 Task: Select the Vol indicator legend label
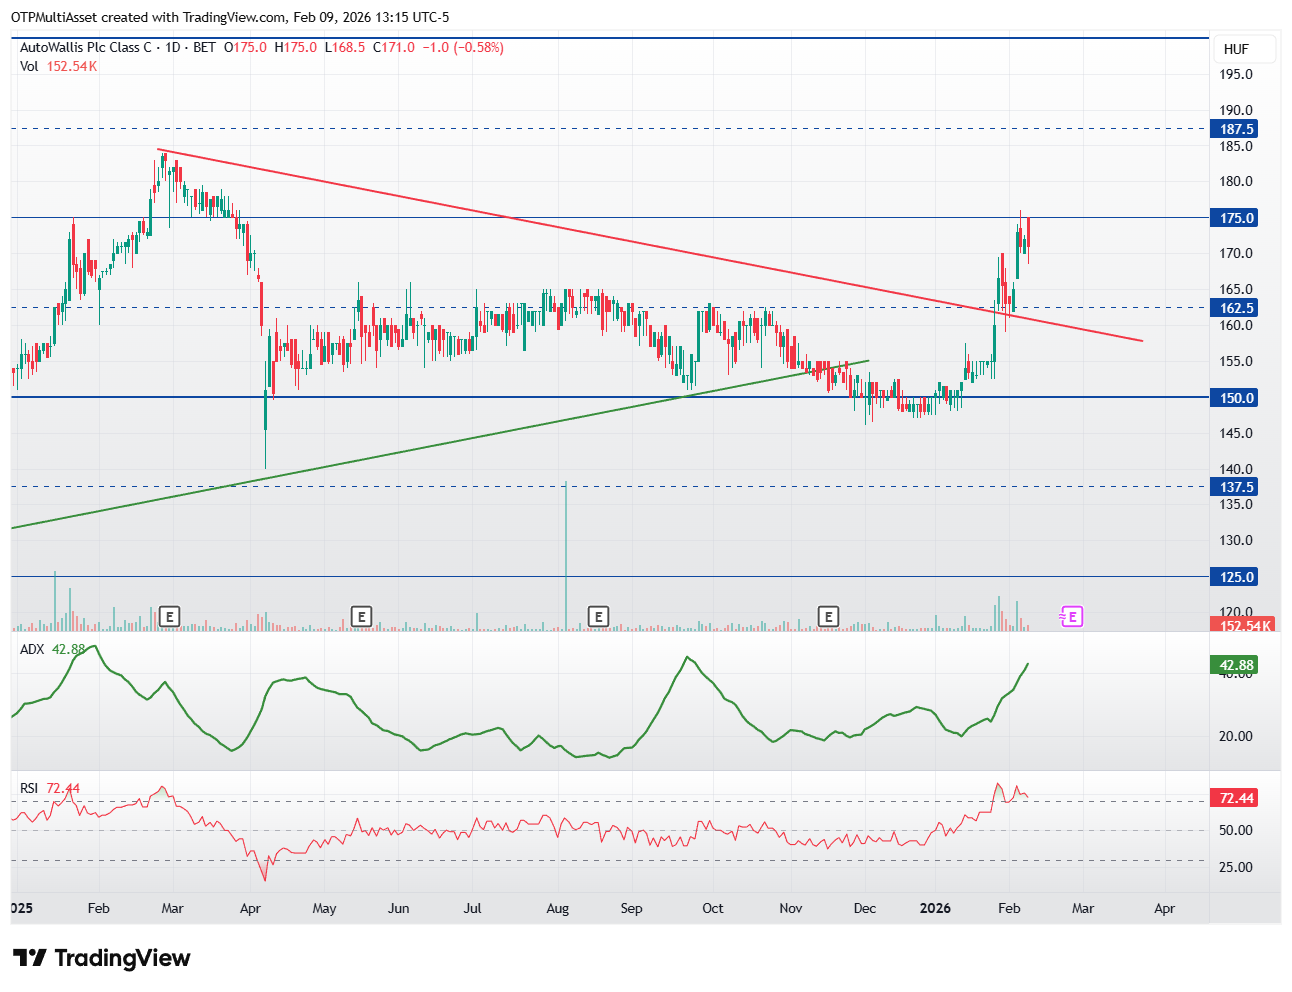[29, 66]
